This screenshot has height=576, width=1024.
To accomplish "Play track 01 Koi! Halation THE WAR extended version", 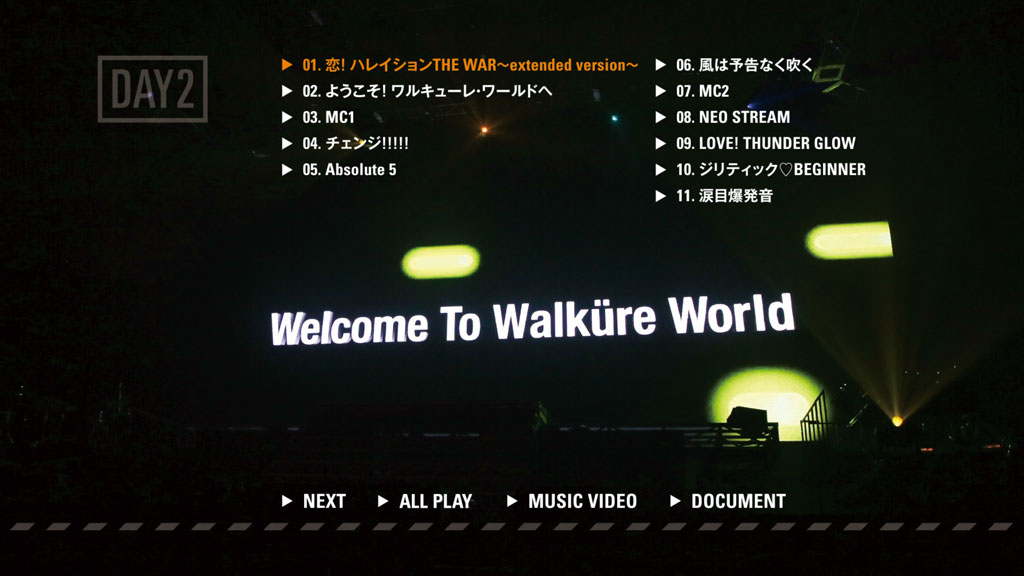I will click(469, 65).
